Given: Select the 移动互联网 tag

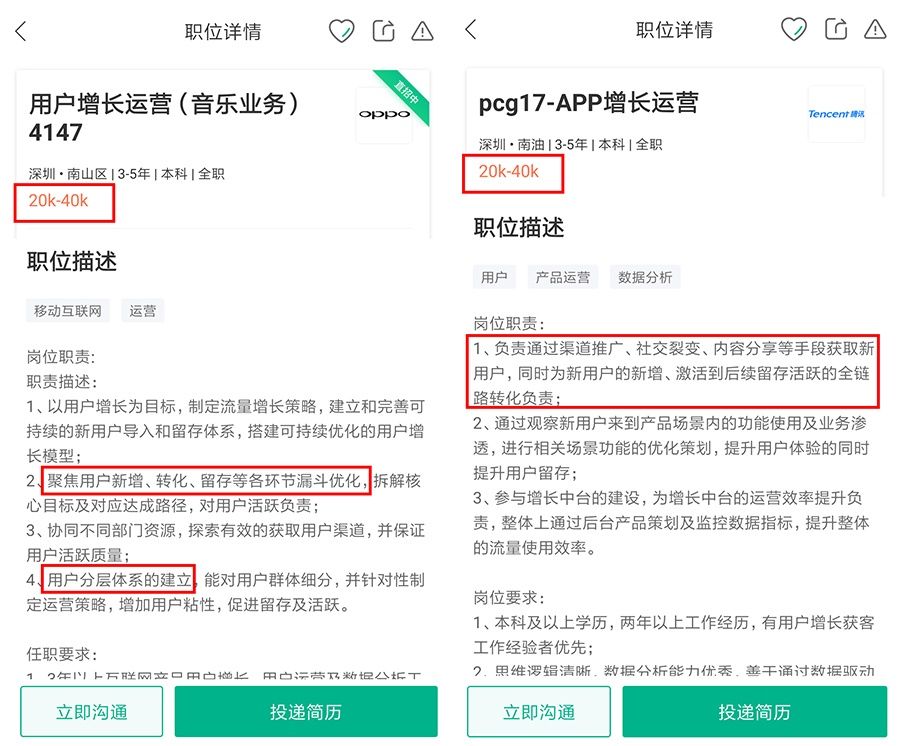Looking at the screenshot, I should coord(68,311).
